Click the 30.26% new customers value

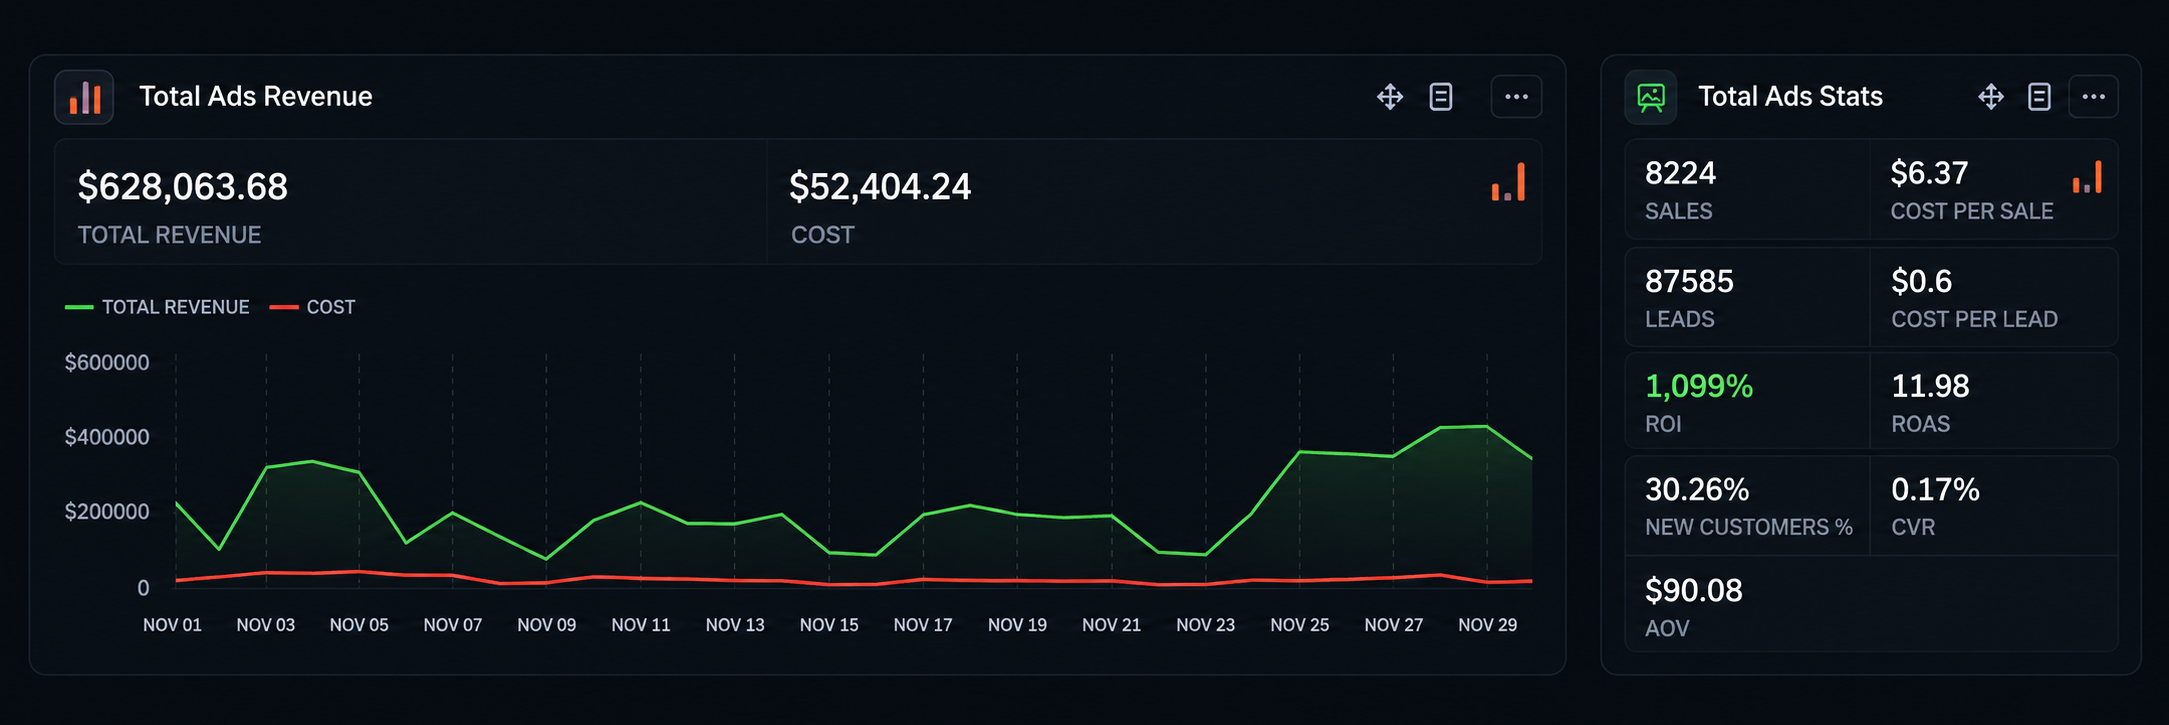(x=1697, y=490)
